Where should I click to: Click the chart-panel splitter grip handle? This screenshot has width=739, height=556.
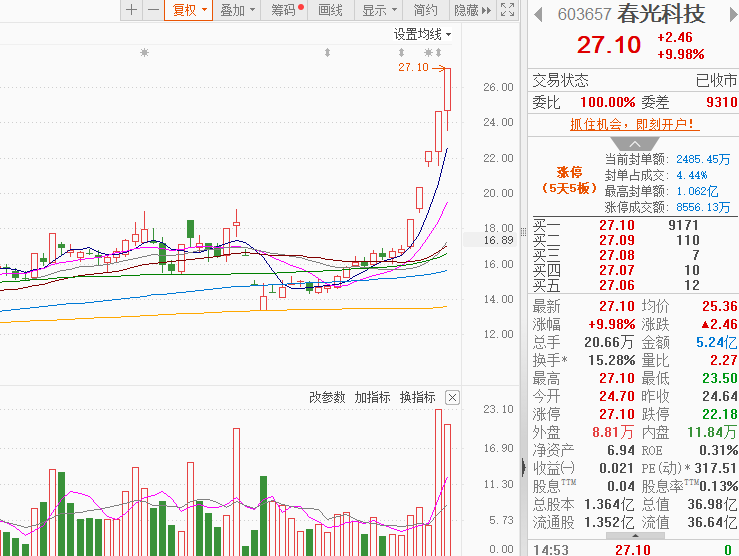click(x=523, y=232)
